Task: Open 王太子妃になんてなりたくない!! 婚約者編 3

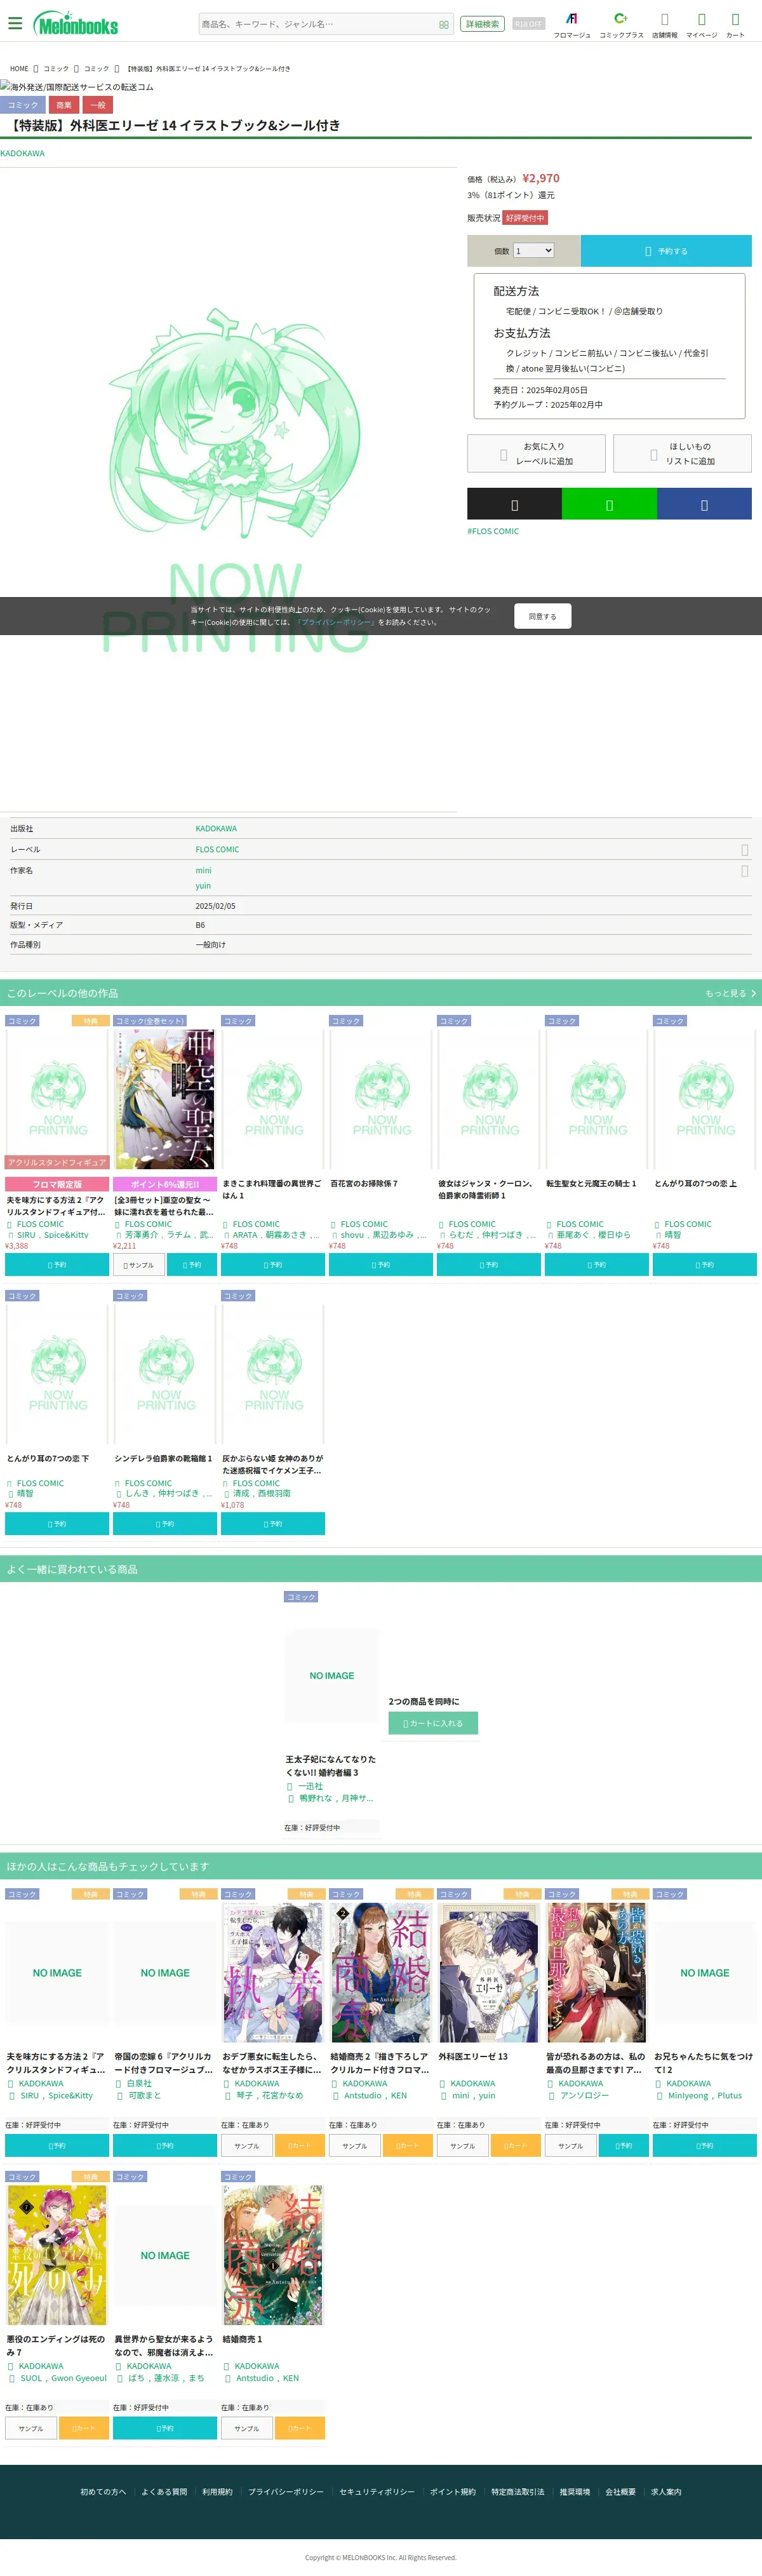Action: pos(331,1765)
